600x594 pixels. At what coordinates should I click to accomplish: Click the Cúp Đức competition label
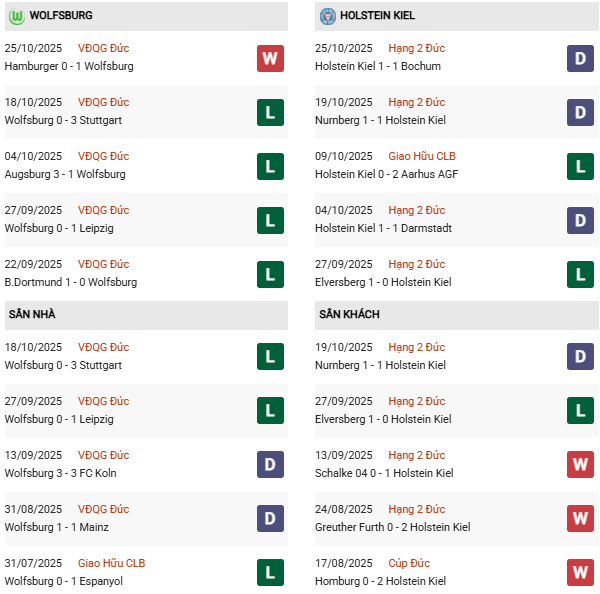coord(410,563)
